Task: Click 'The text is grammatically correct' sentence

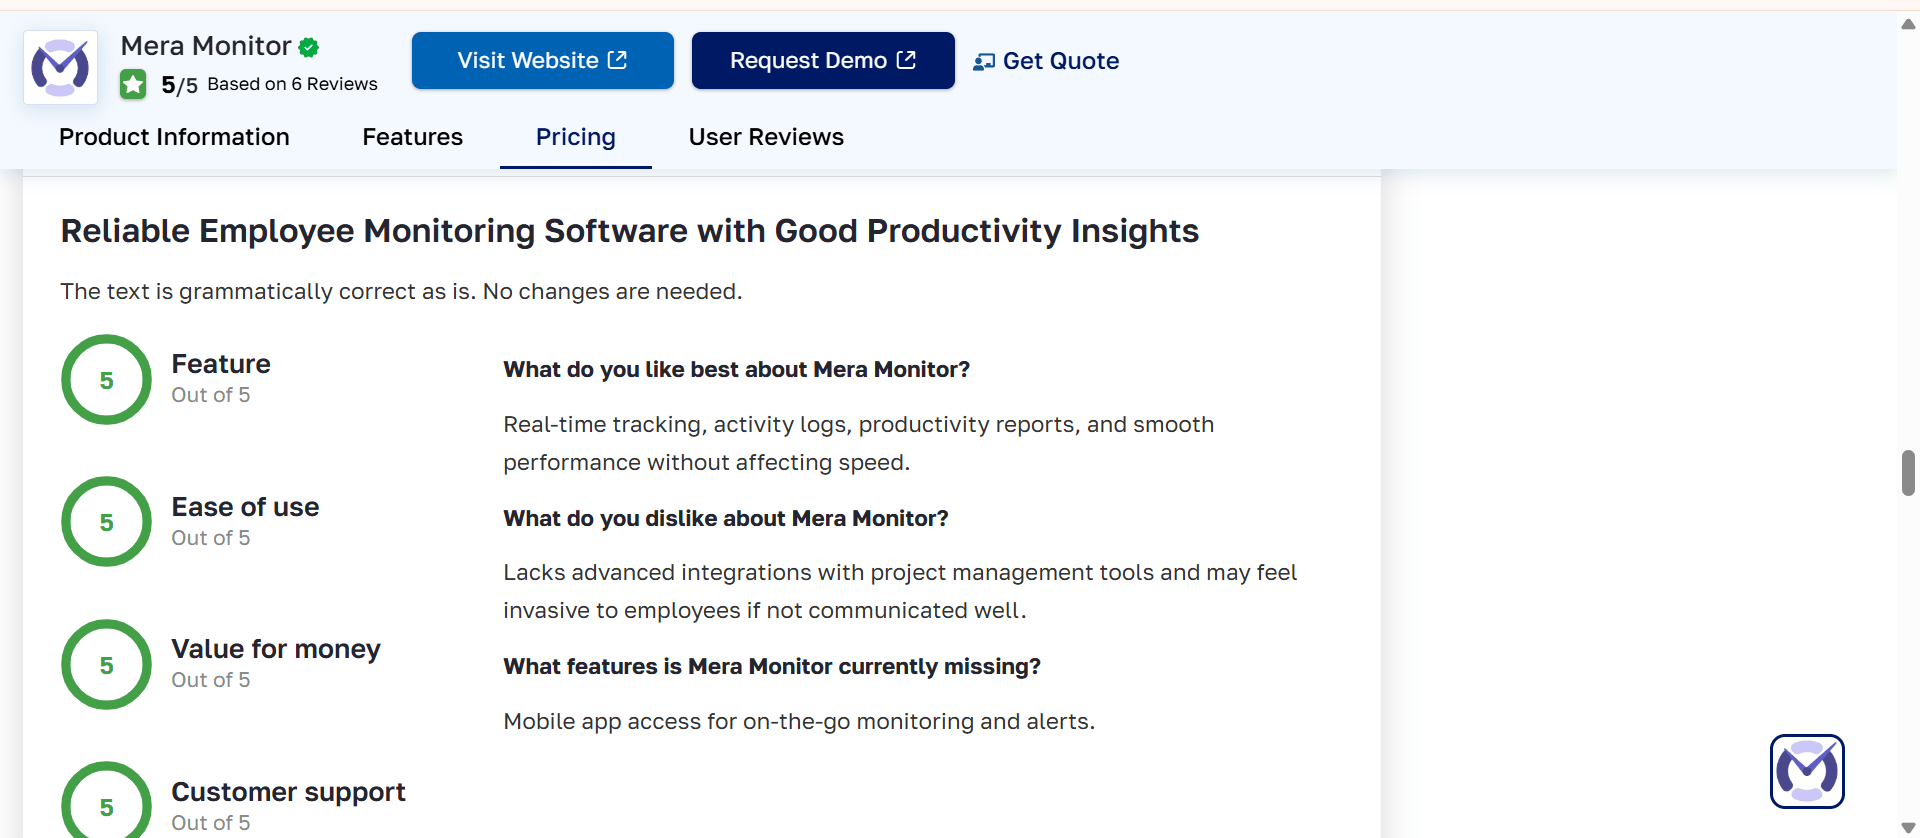Action: coord(401,291)
